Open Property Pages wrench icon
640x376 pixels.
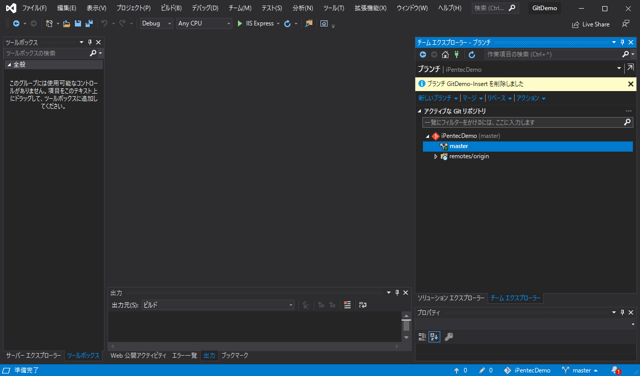point(449,337)
